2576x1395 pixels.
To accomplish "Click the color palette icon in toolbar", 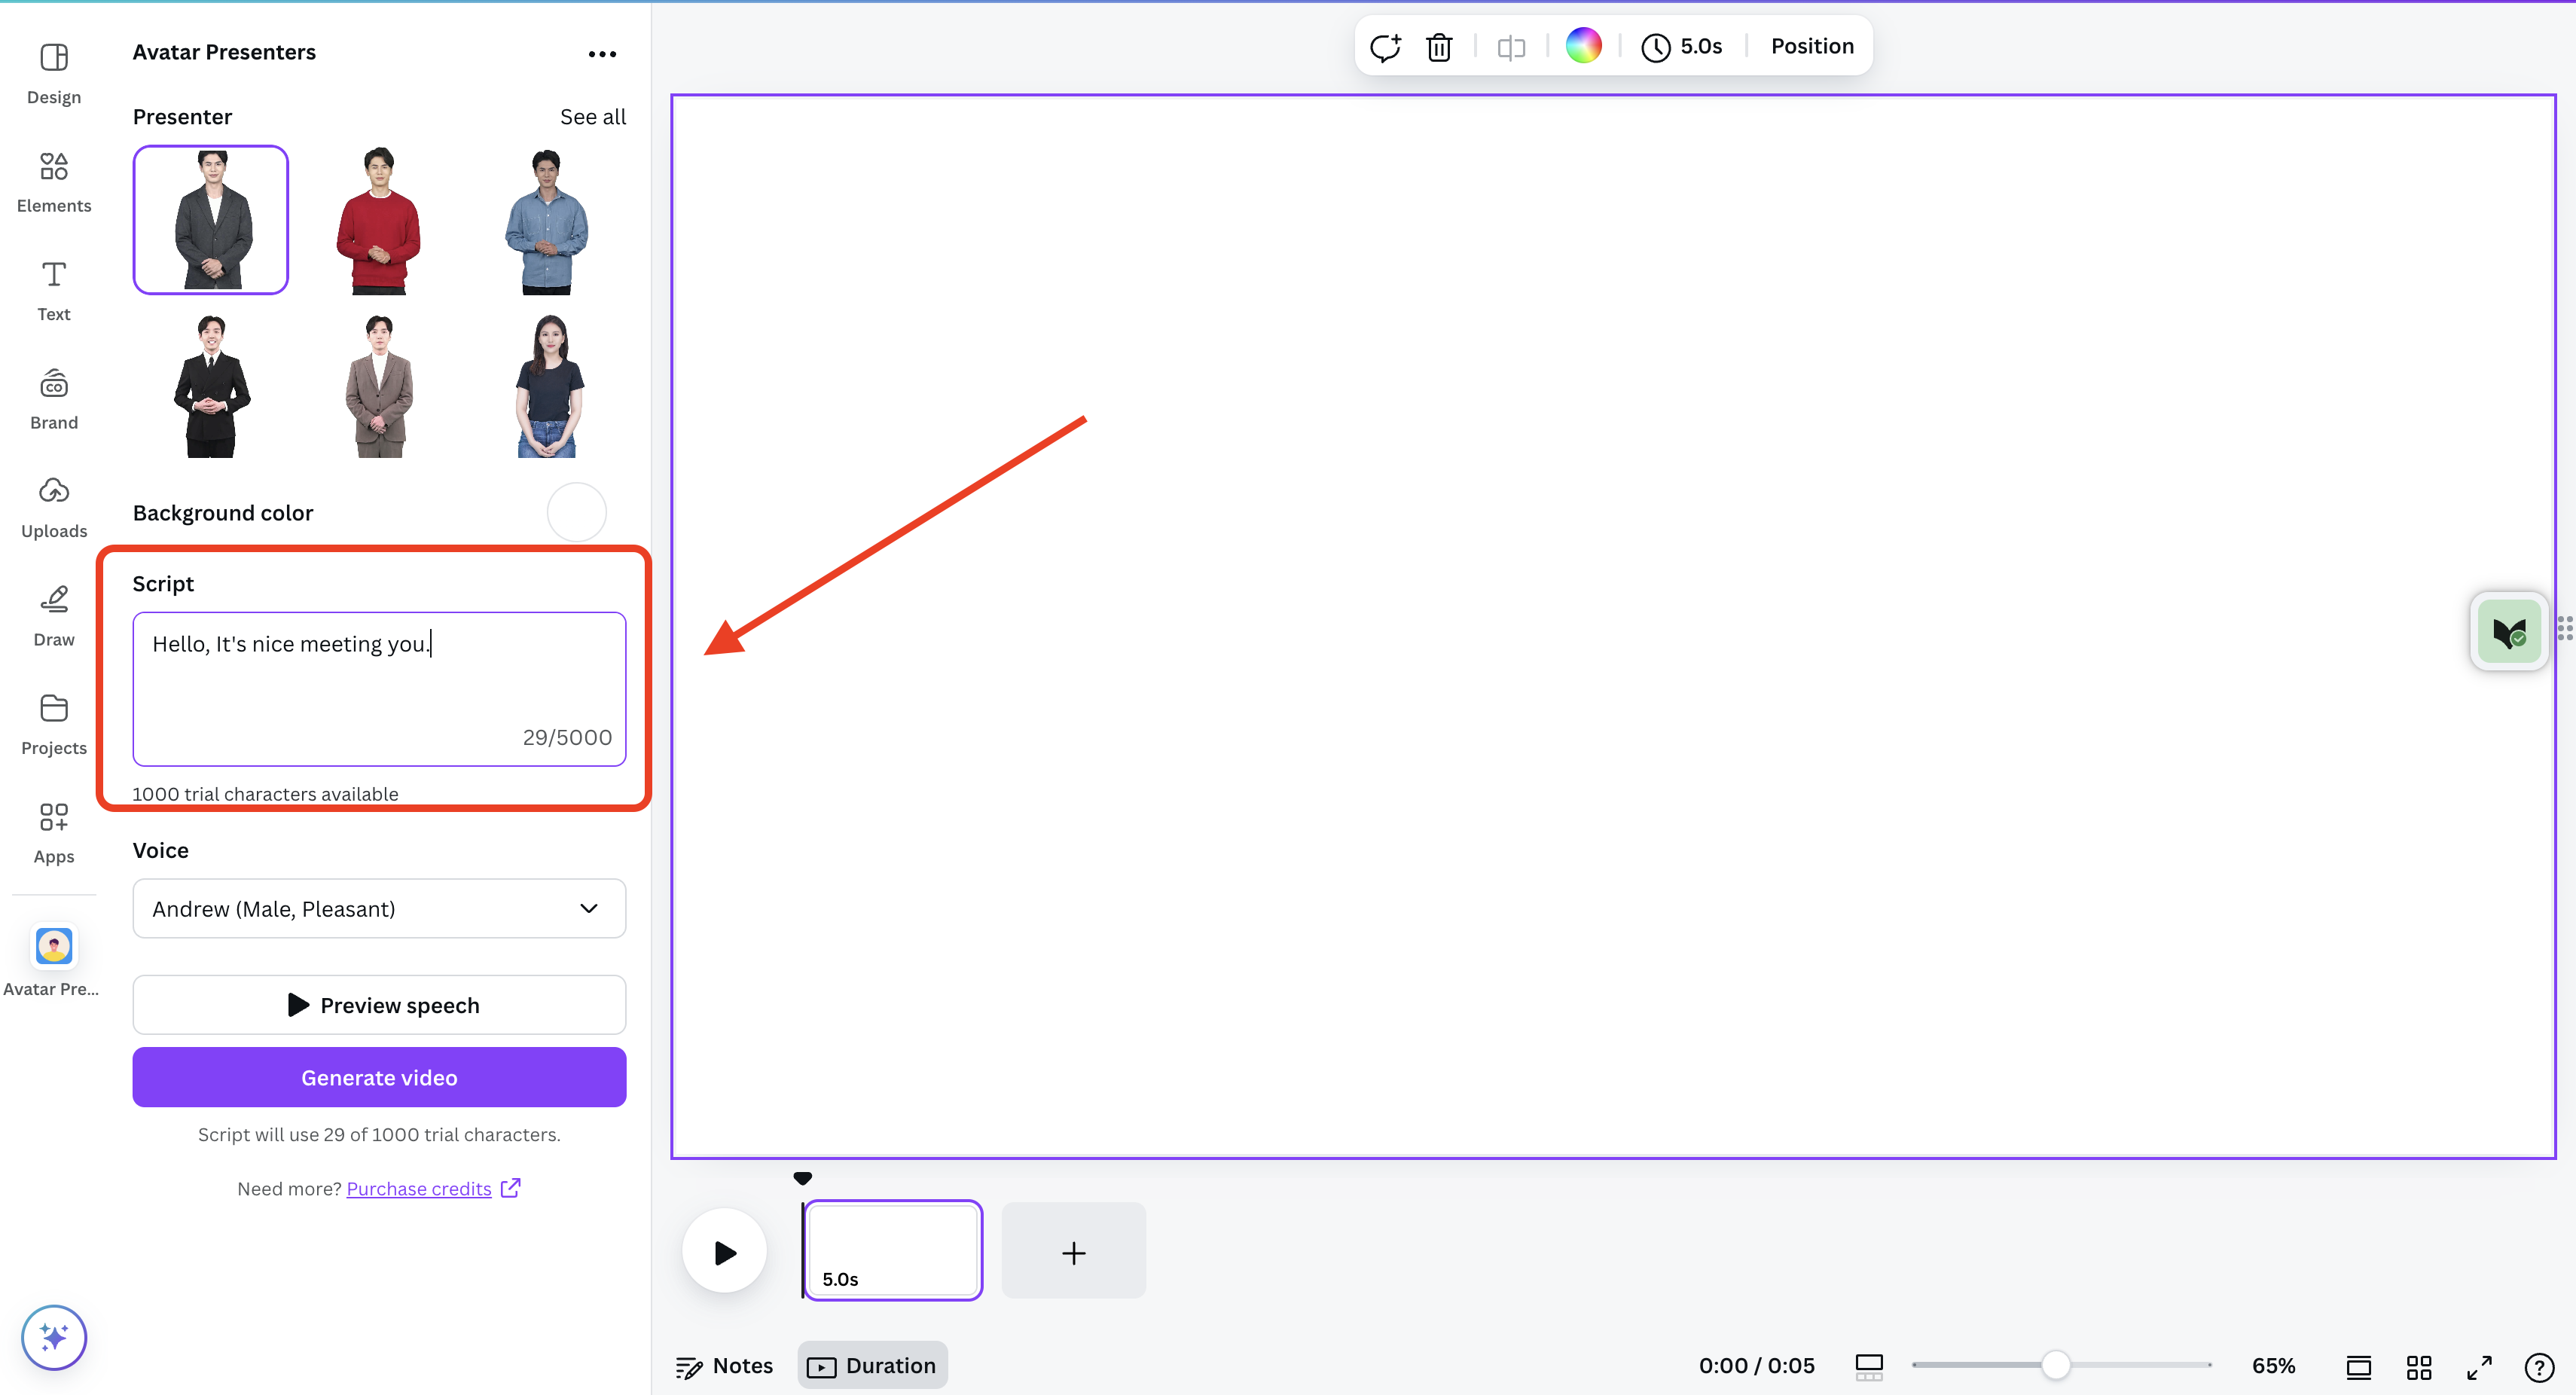I will pyautogui.click(x=1583, y=47).
